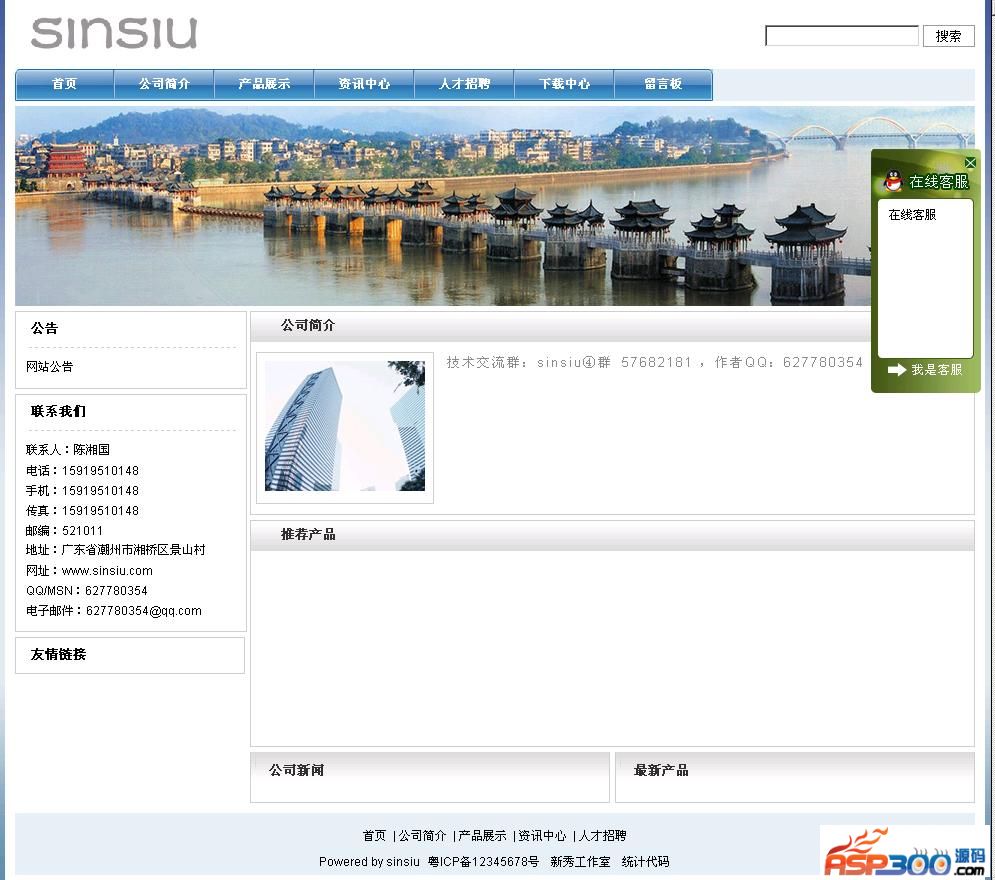
Task: Click the 我是客服 arrow icon
Action: [897, 369]
